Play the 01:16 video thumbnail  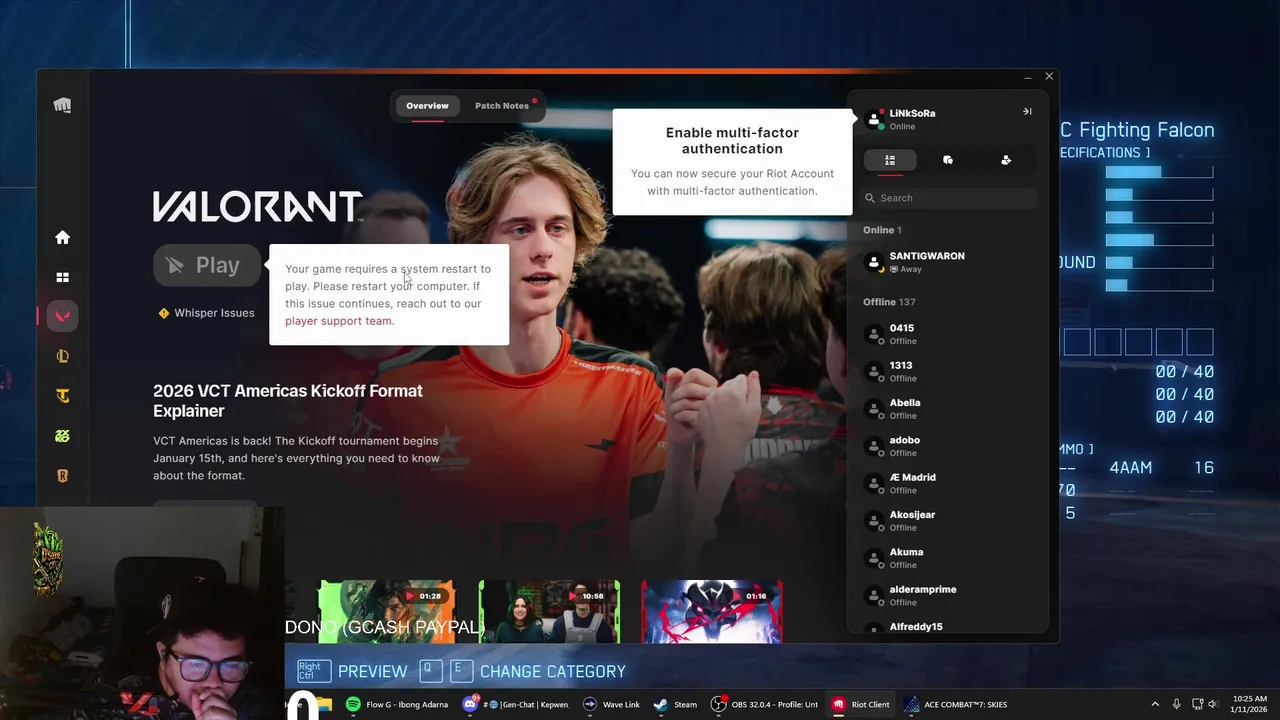tap(712, 611)
